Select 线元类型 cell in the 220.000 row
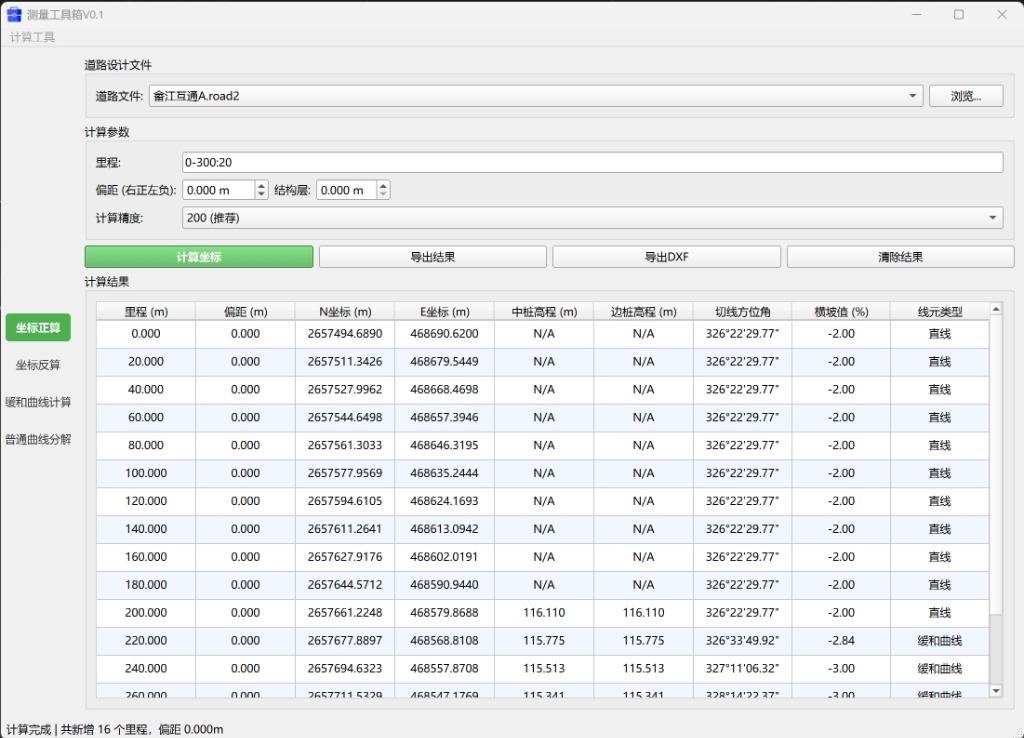 point(940,641)
